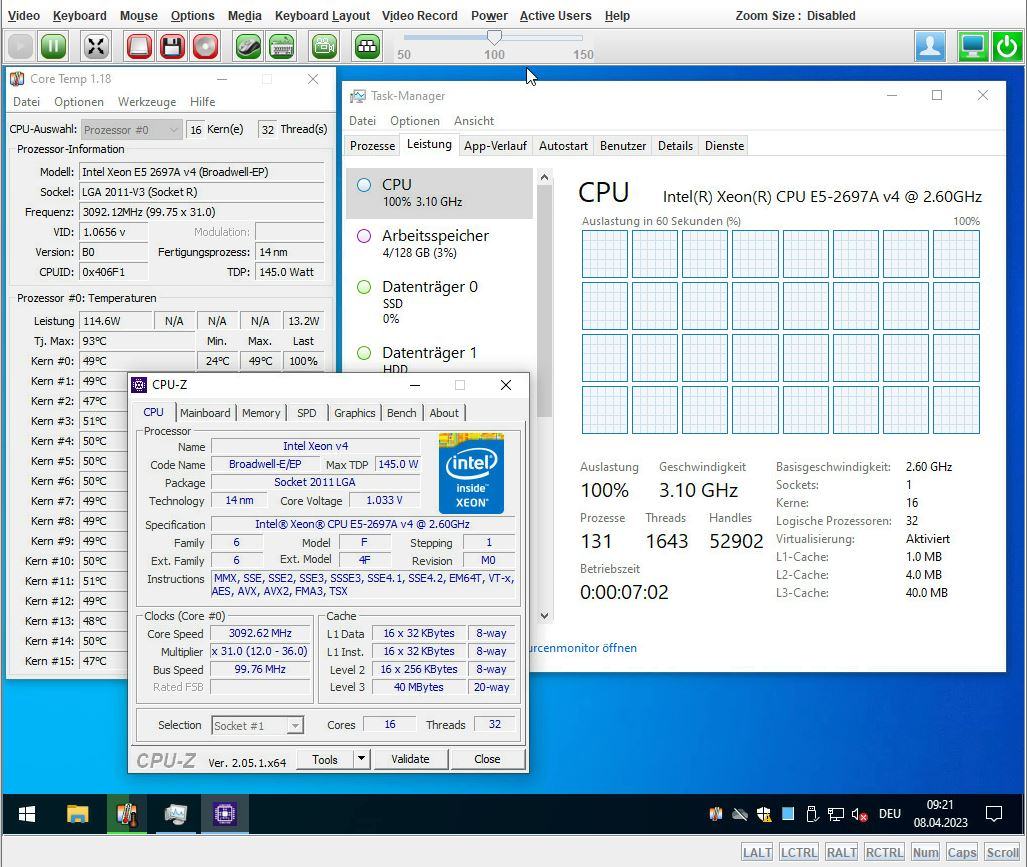The image size is (1027, 867).
Task: Switch to Task Manager in the taskbar
Action: (x=176, y=814)
